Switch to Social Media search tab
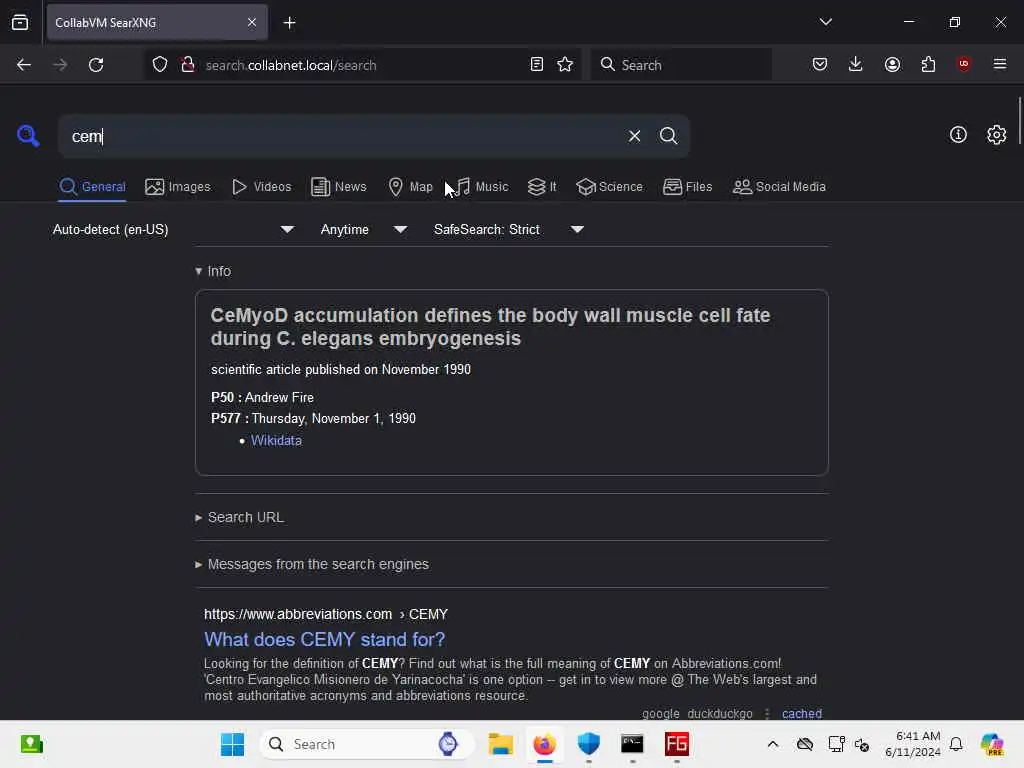 pos(779,187)
